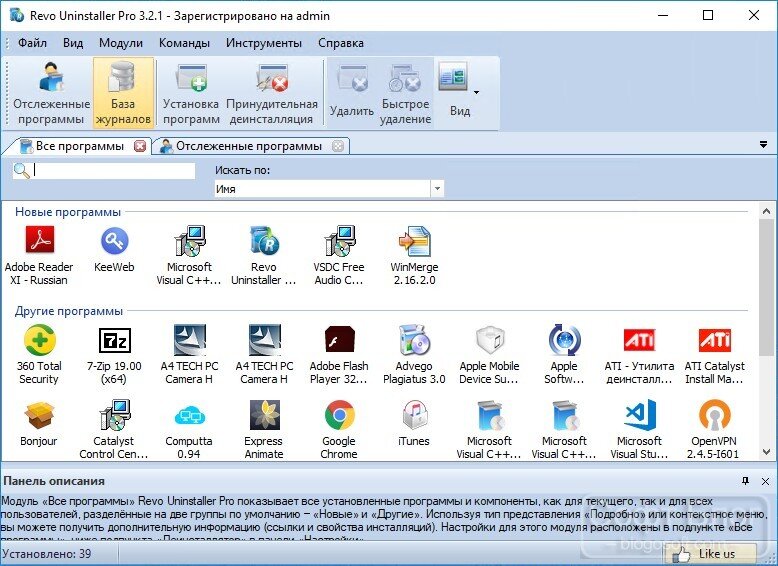Open the Вид view toolbar icon
Viewport: 778px width, 566px height.
[x=453, y=76]
